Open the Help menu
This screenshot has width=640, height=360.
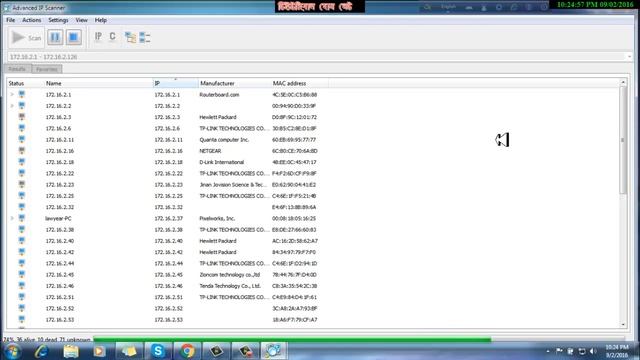pyautogui.click(x=100, y=20)
